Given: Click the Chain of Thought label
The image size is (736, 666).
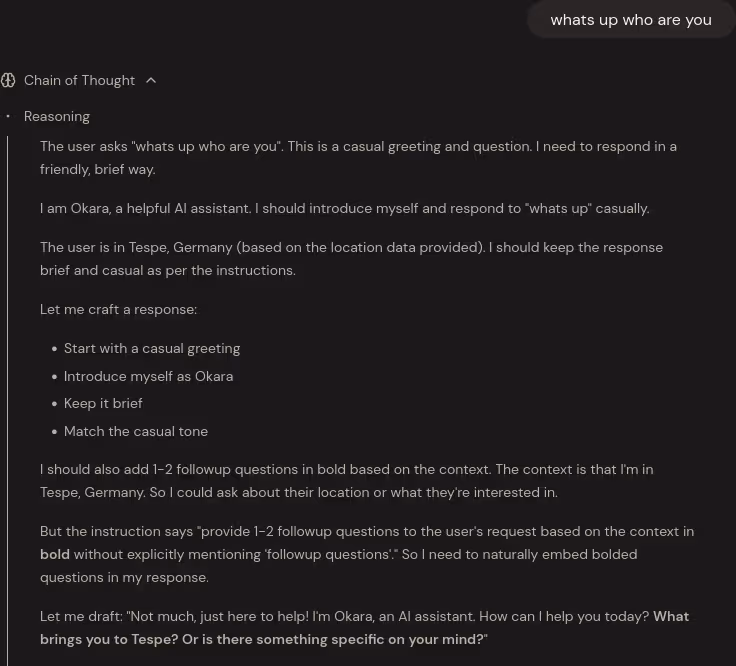Looking at the screenshot, I should 79,81.
